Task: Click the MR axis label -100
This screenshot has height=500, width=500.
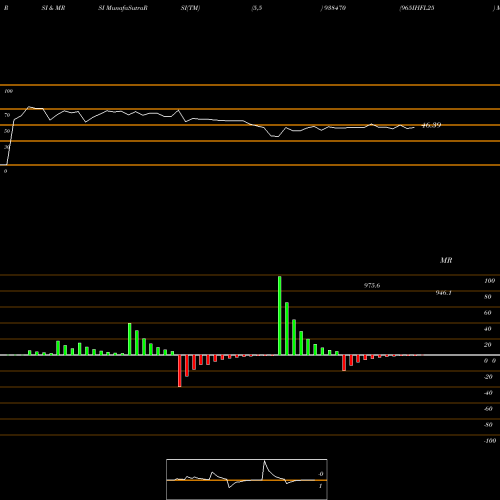Action: point(490,441)
